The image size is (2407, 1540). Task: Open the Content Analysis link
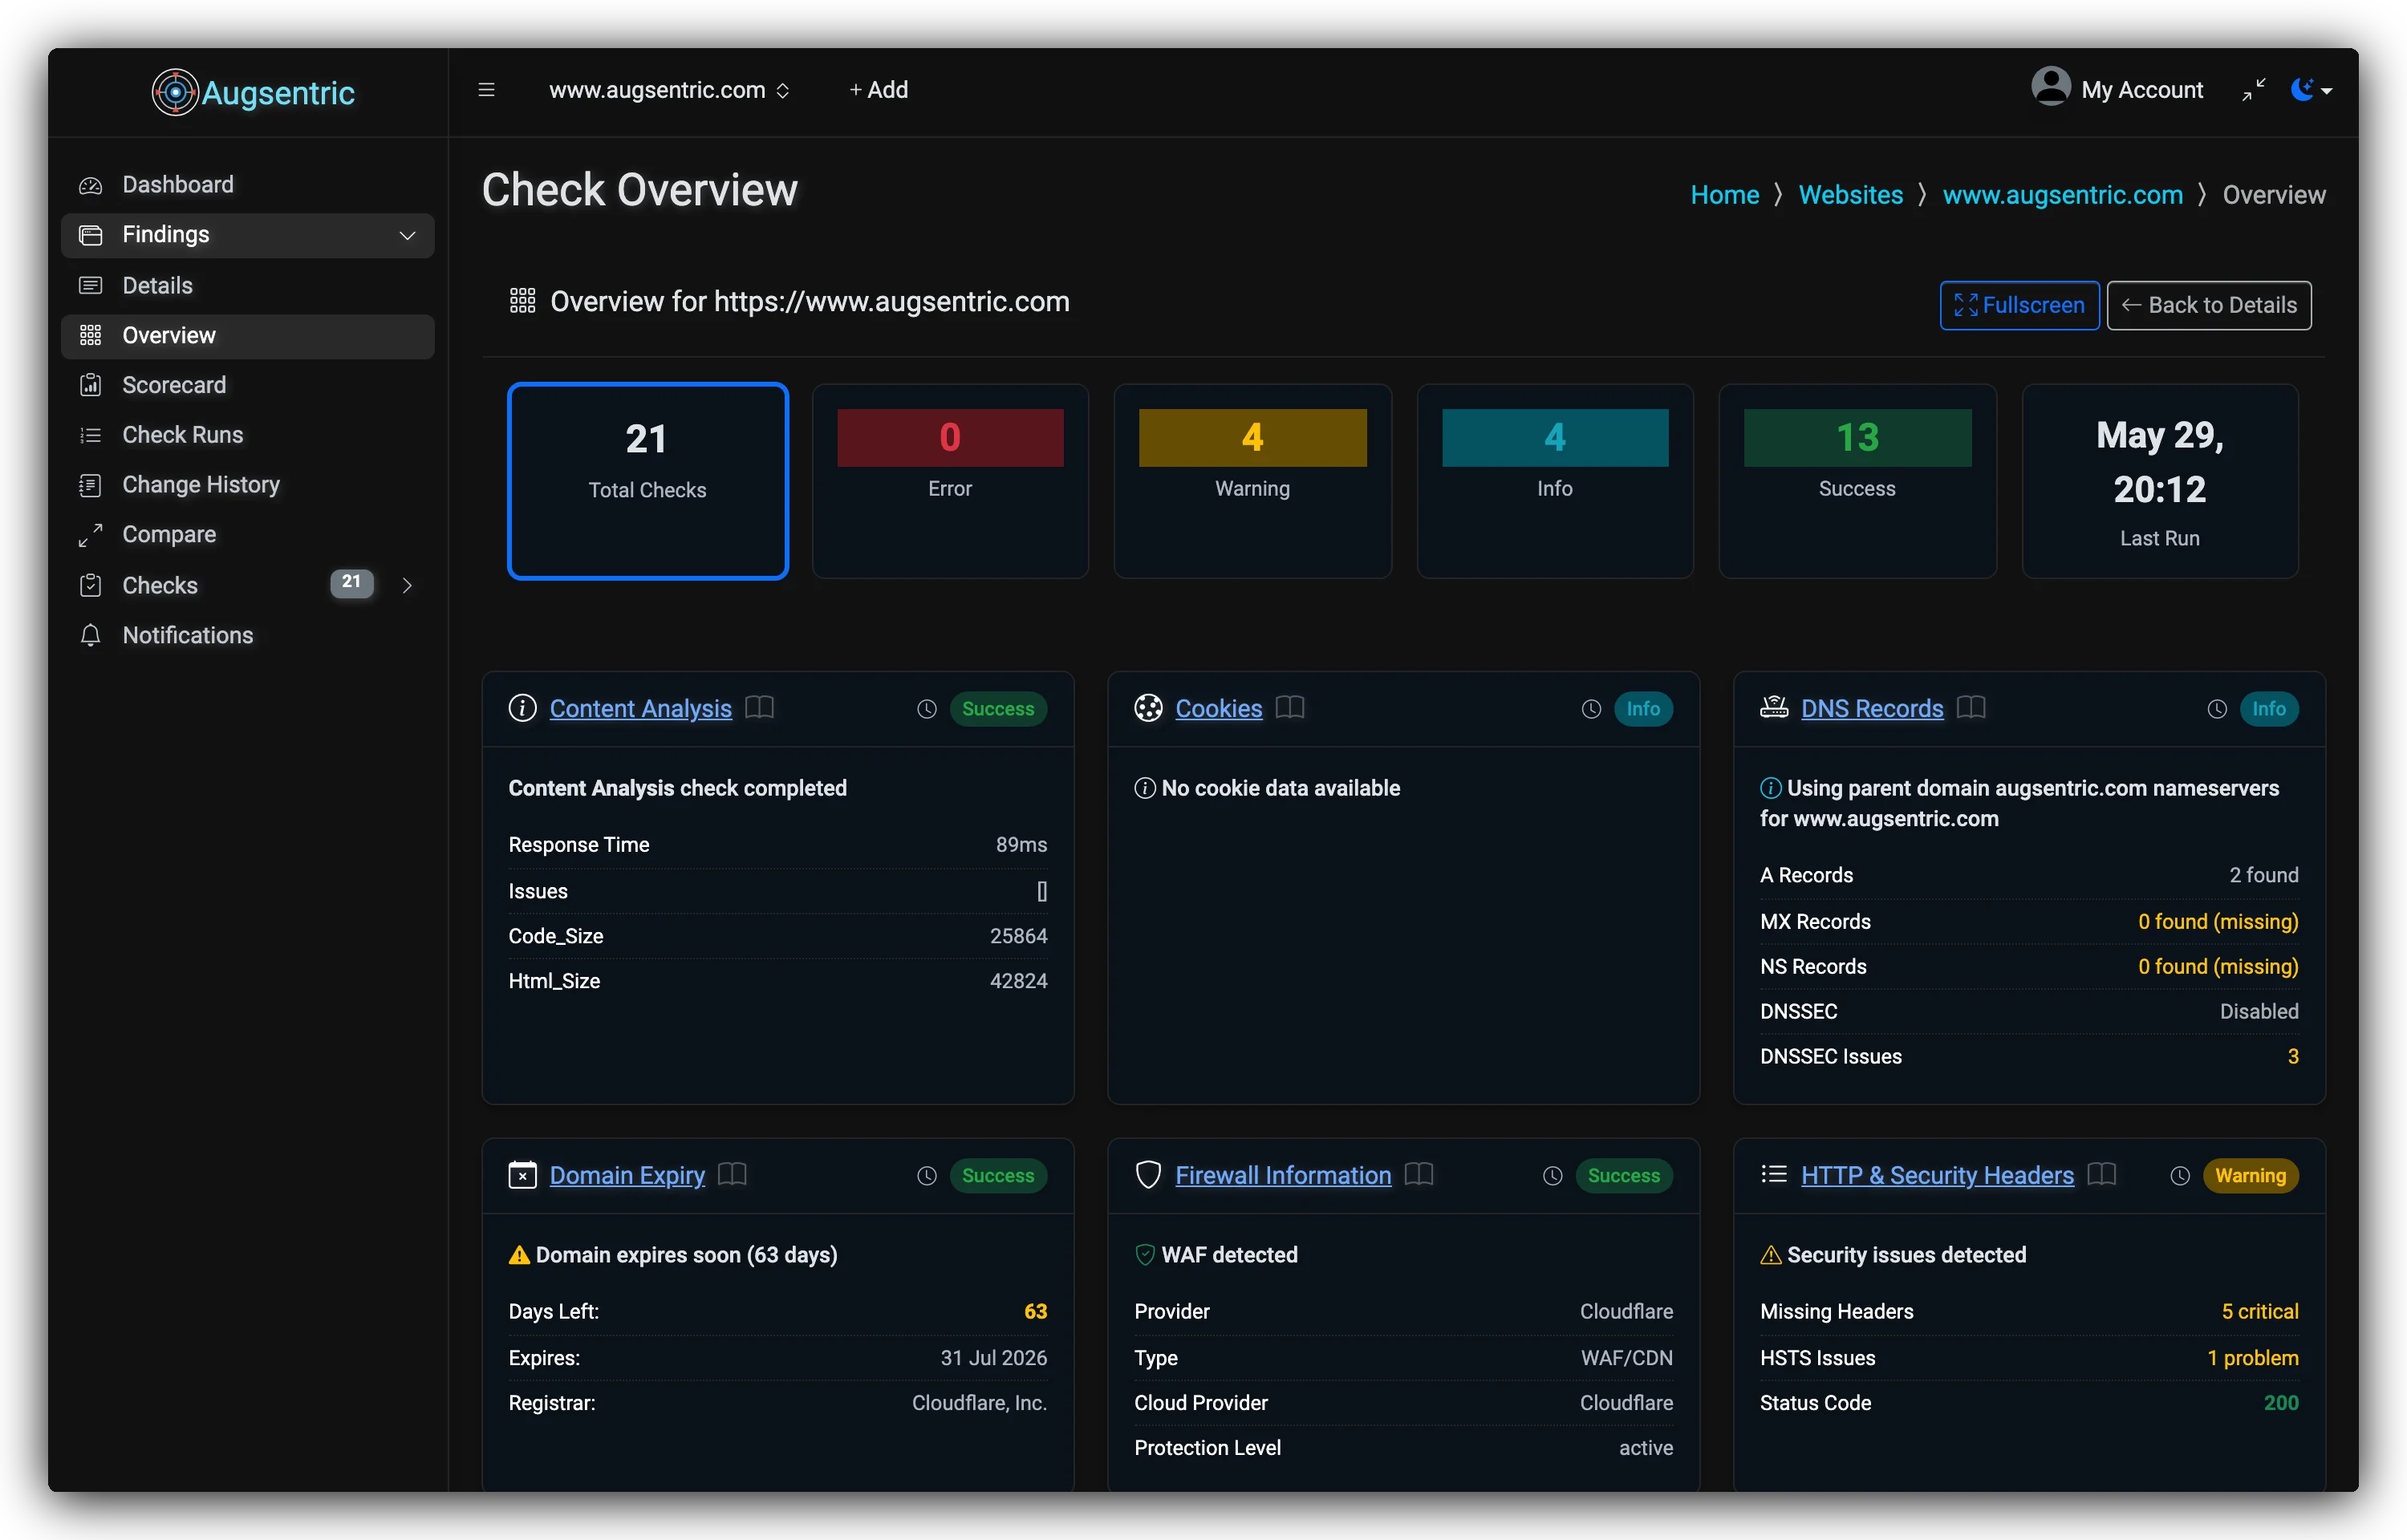[641, 709]
